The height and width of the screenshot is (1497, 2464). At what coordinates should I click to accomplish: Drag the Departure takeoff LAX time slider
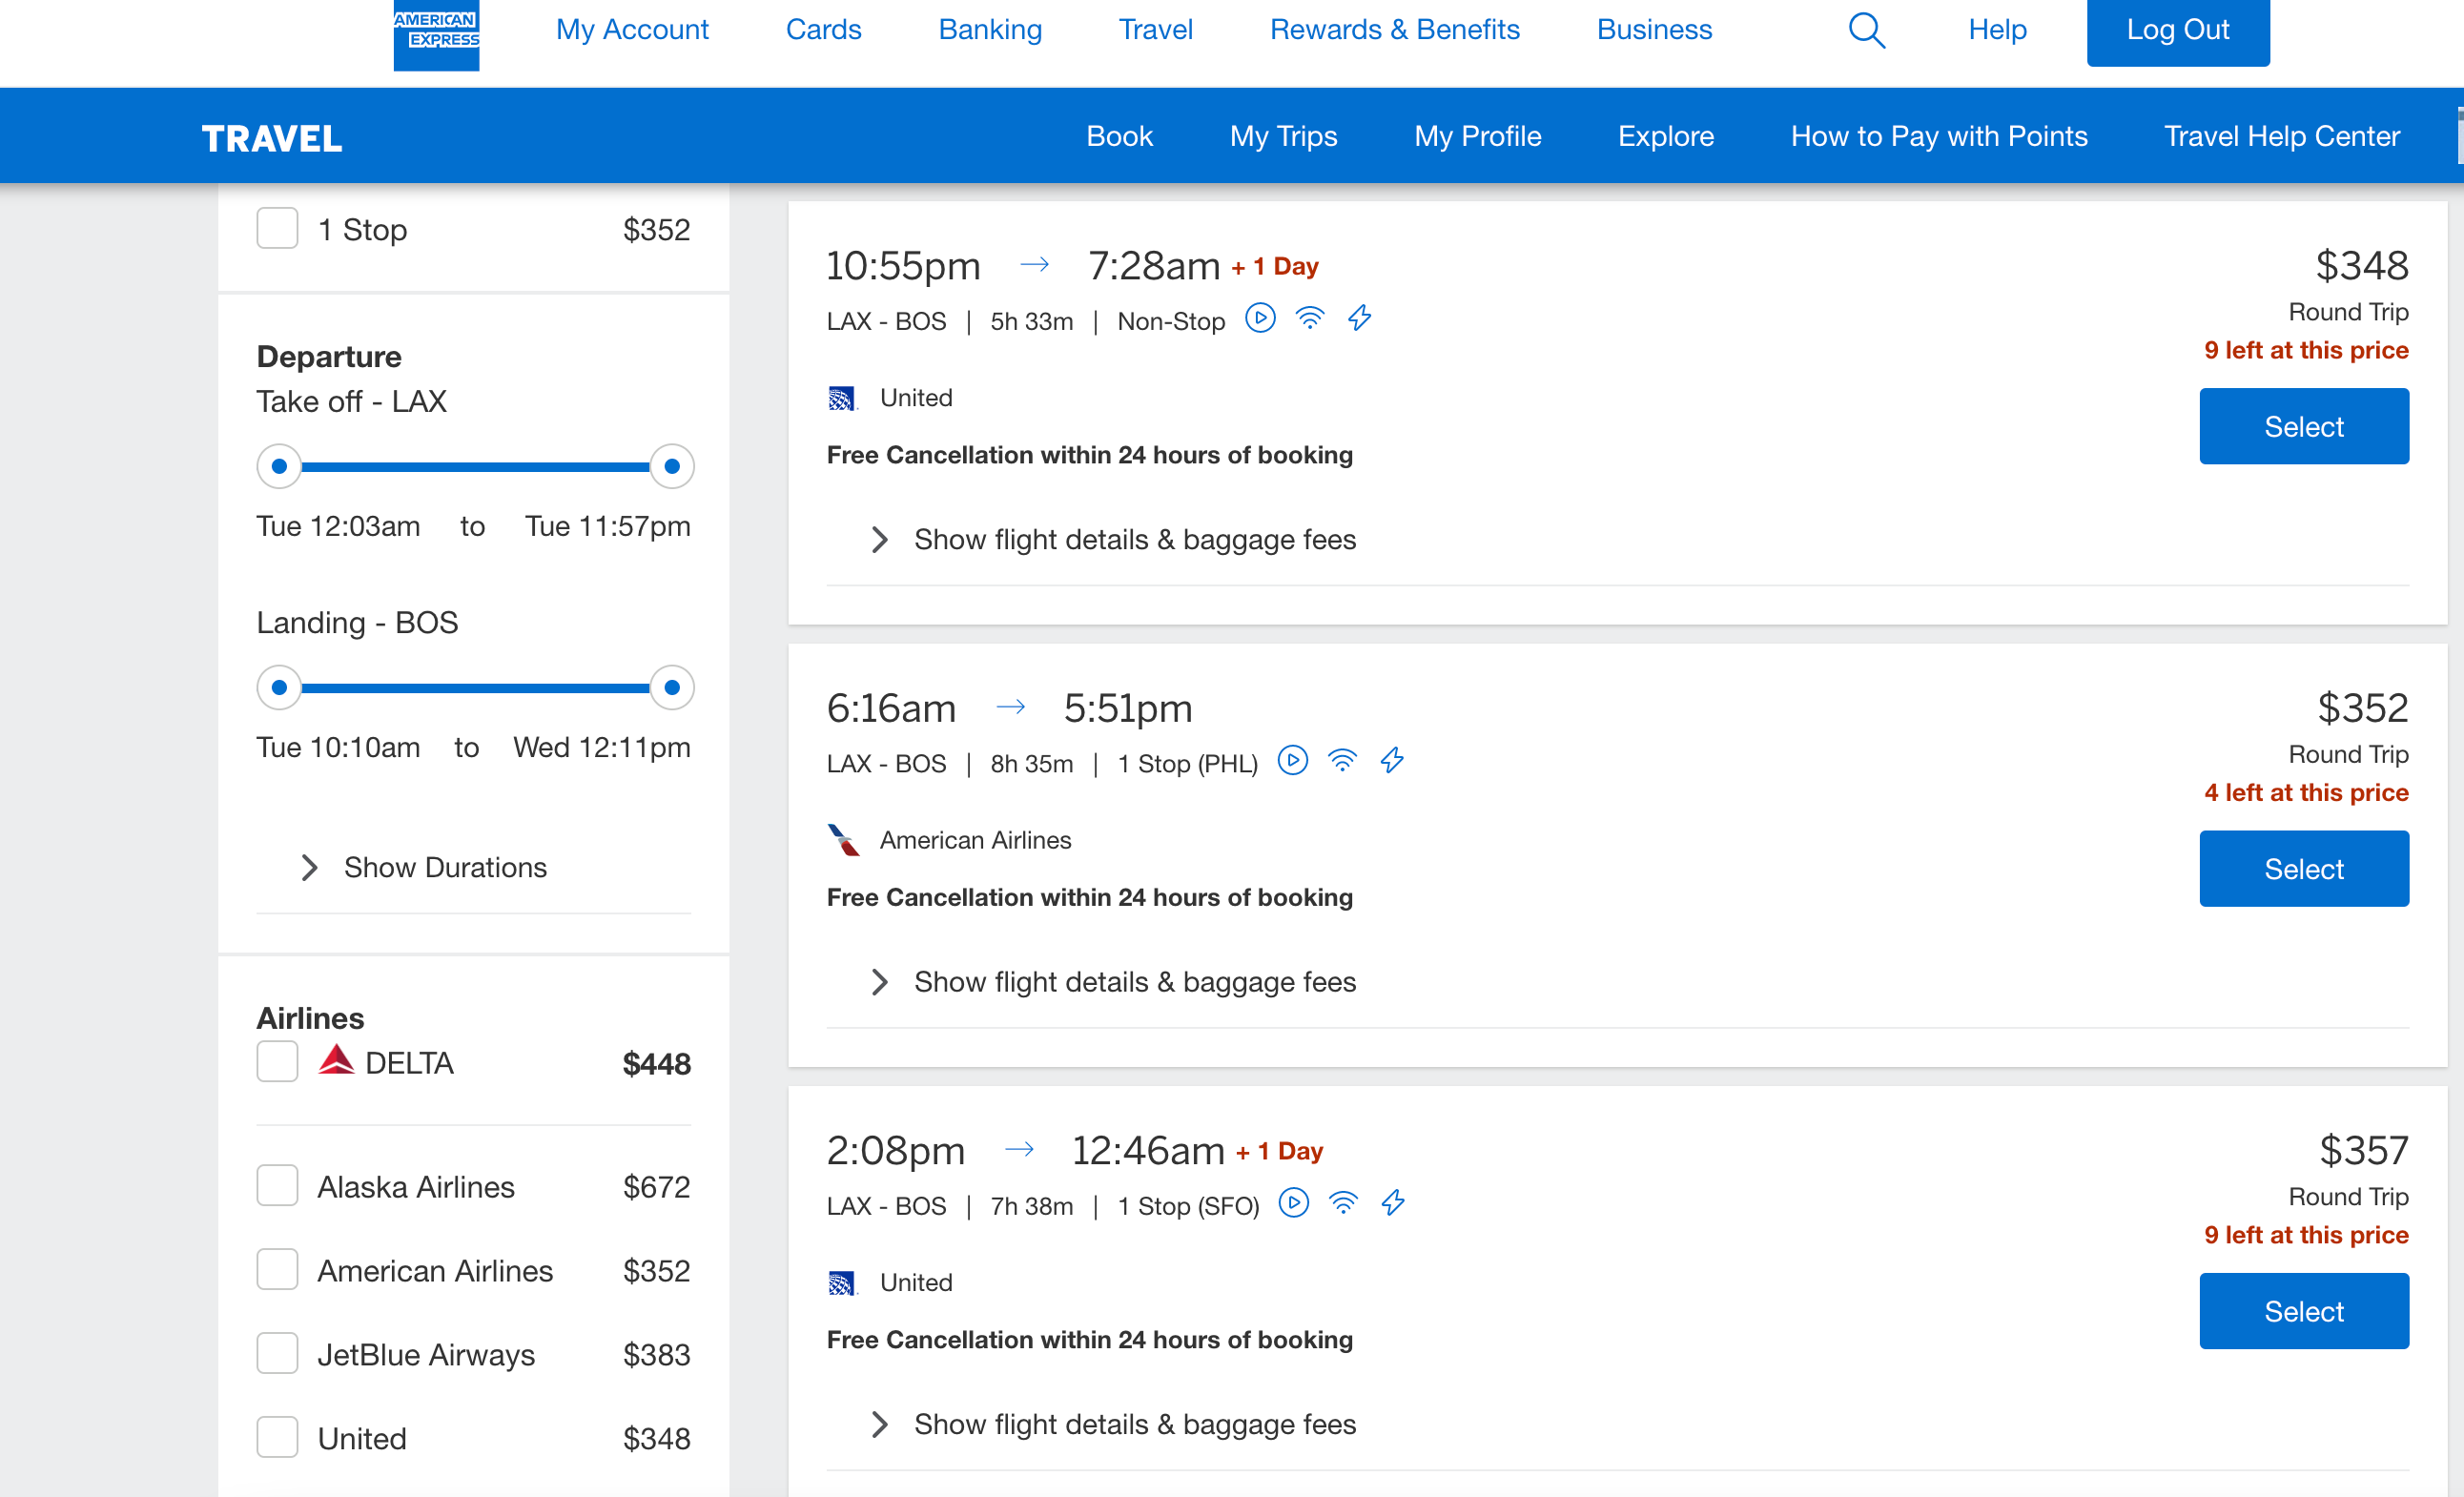tap(281, 466)
